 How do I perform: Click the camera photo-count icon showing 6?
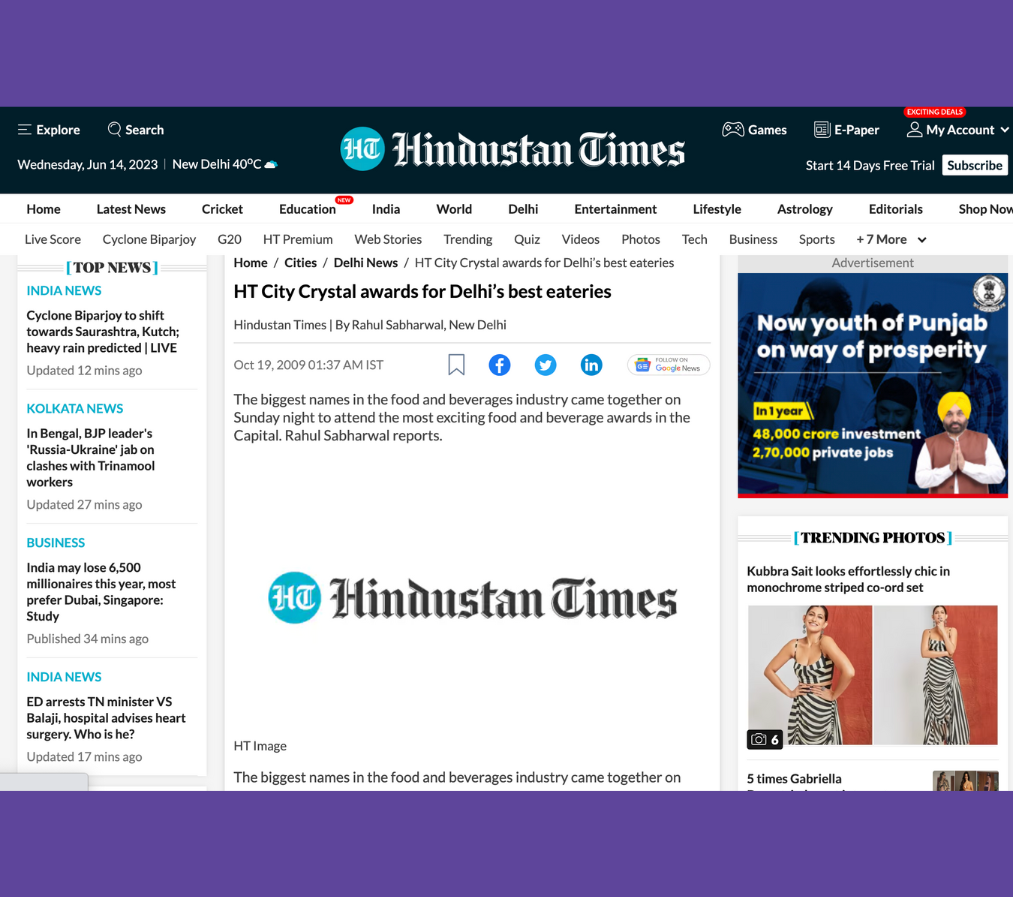[764, 739]
